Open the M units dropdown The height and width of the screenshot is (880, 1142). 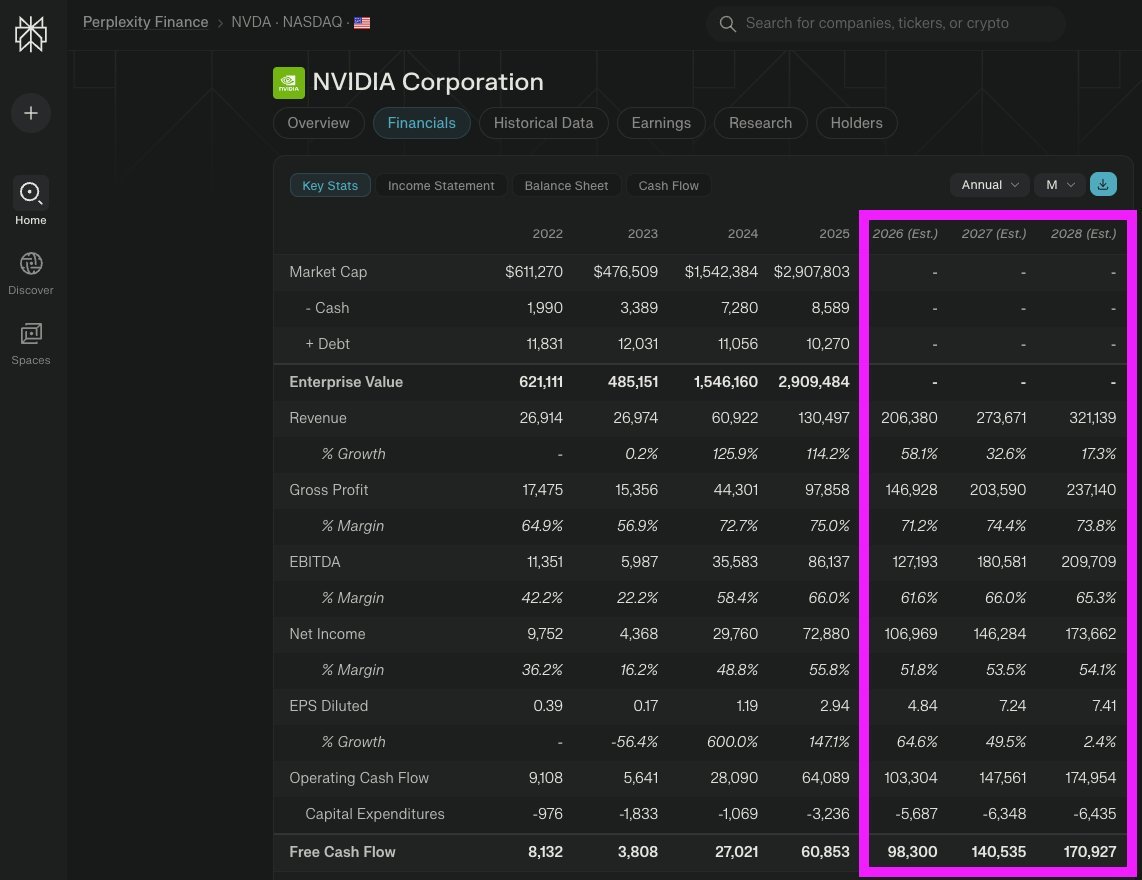(1060, 185)
